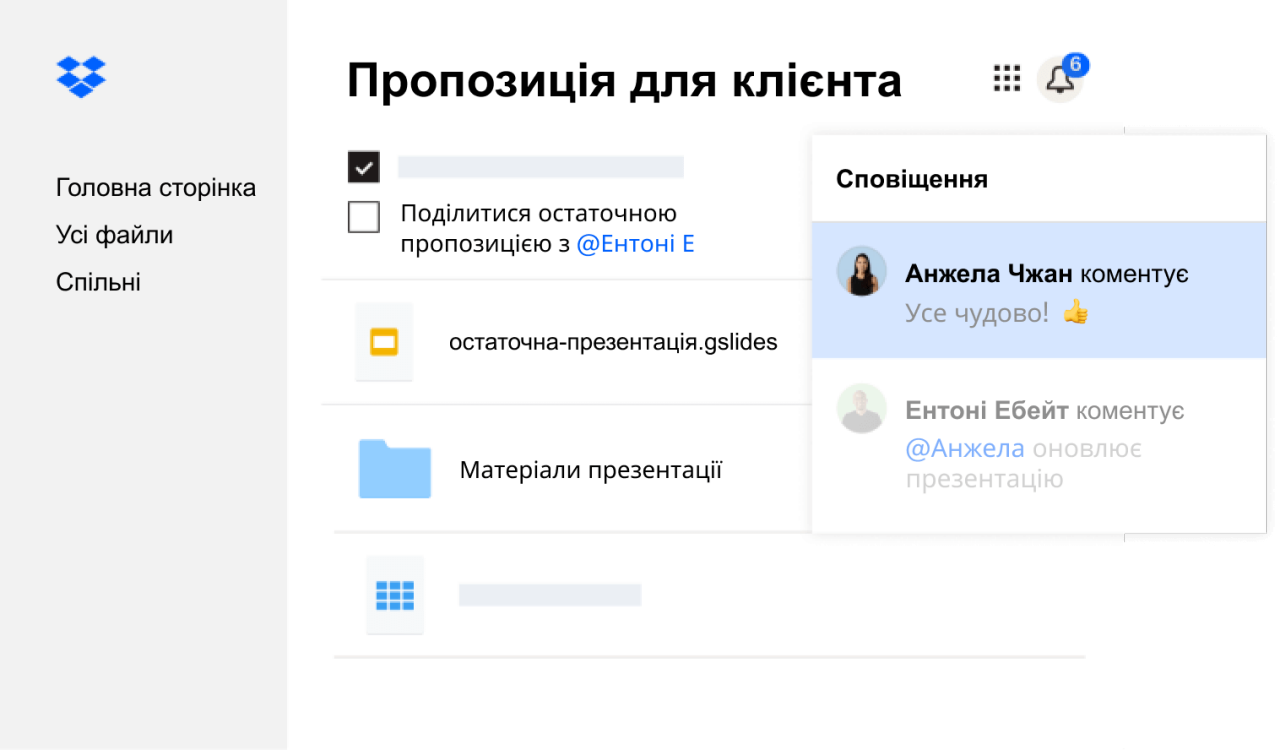Open the Спільні section
1280x750 pixels.
[x=98, y=281]
